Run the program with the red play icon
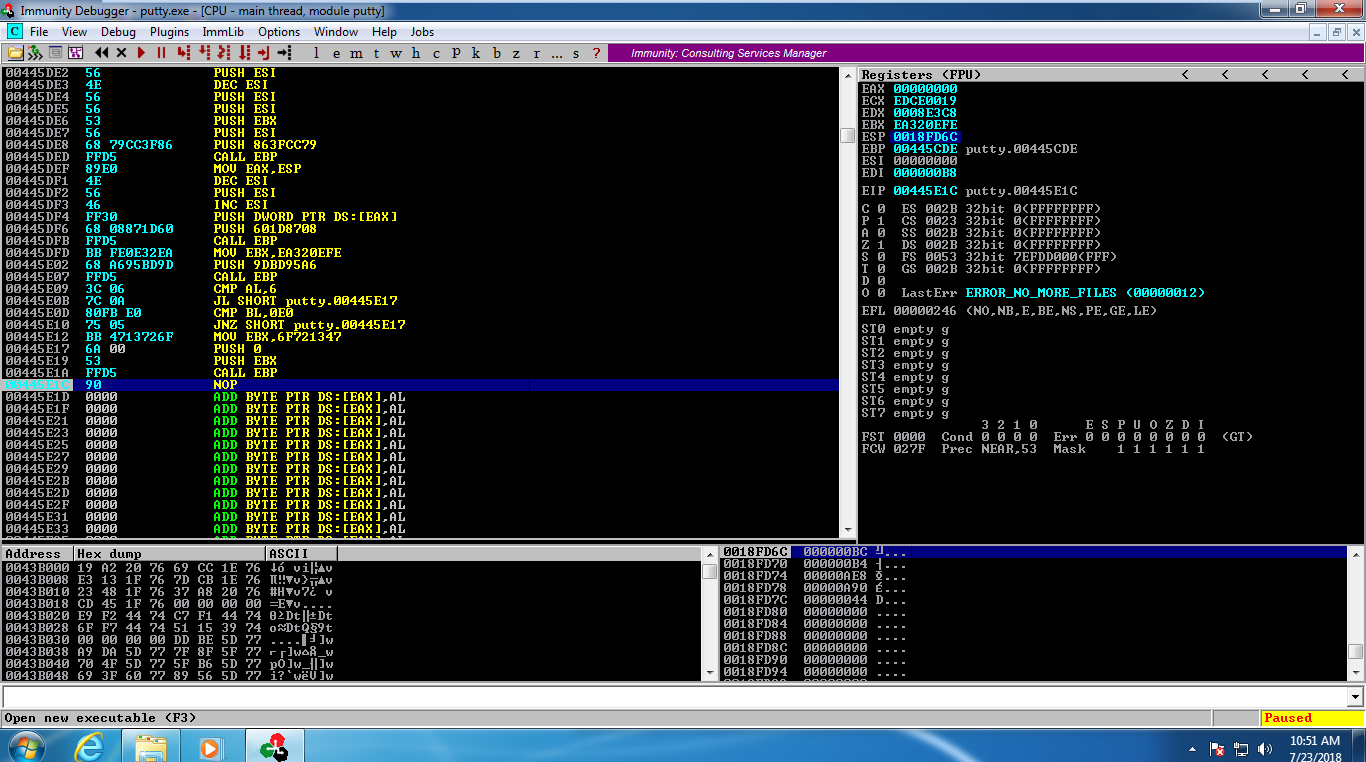Viewport: 1366px width, 762px height. click(x=142, y=53)
